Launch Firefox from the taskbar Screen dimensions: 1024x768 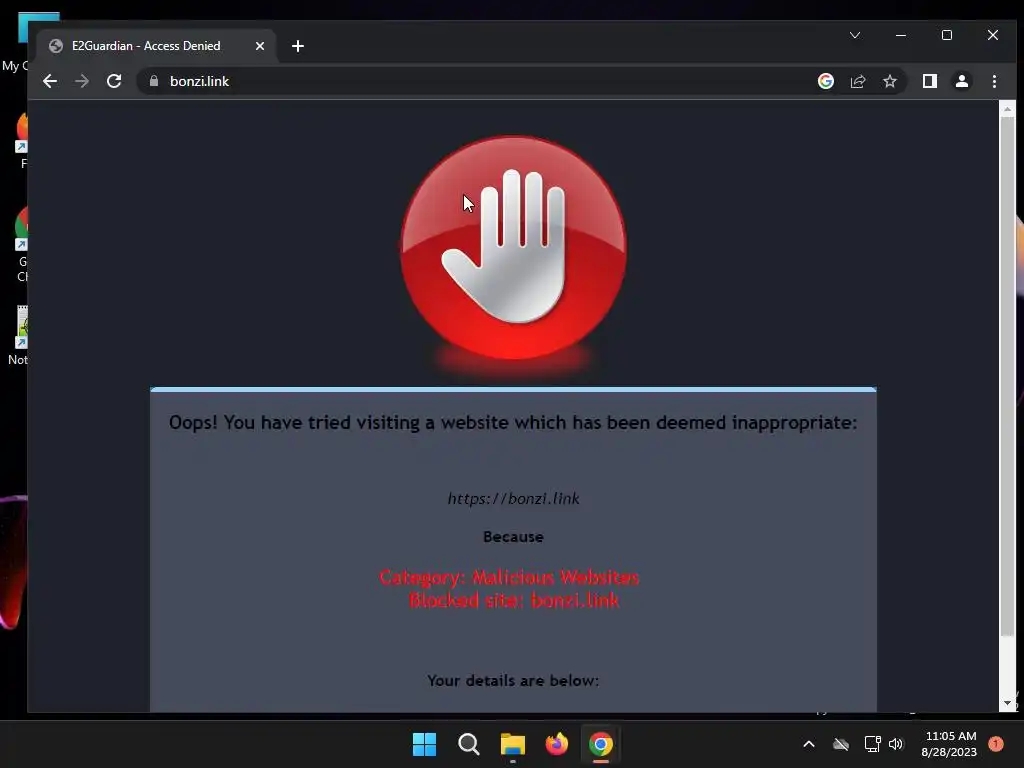556,744
